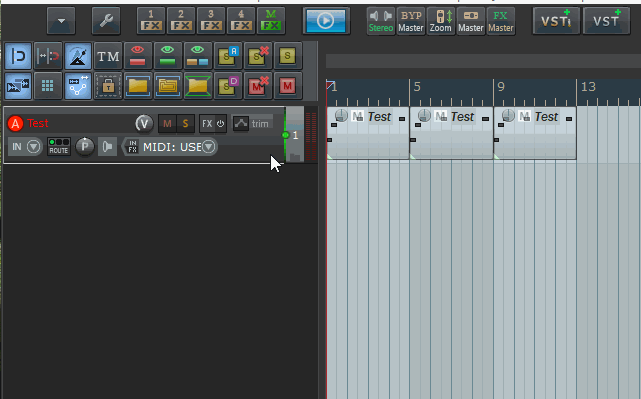This screenshot has height=399, width=641.
Task: Click the red eye visibility icon
Action: (138, 56)
